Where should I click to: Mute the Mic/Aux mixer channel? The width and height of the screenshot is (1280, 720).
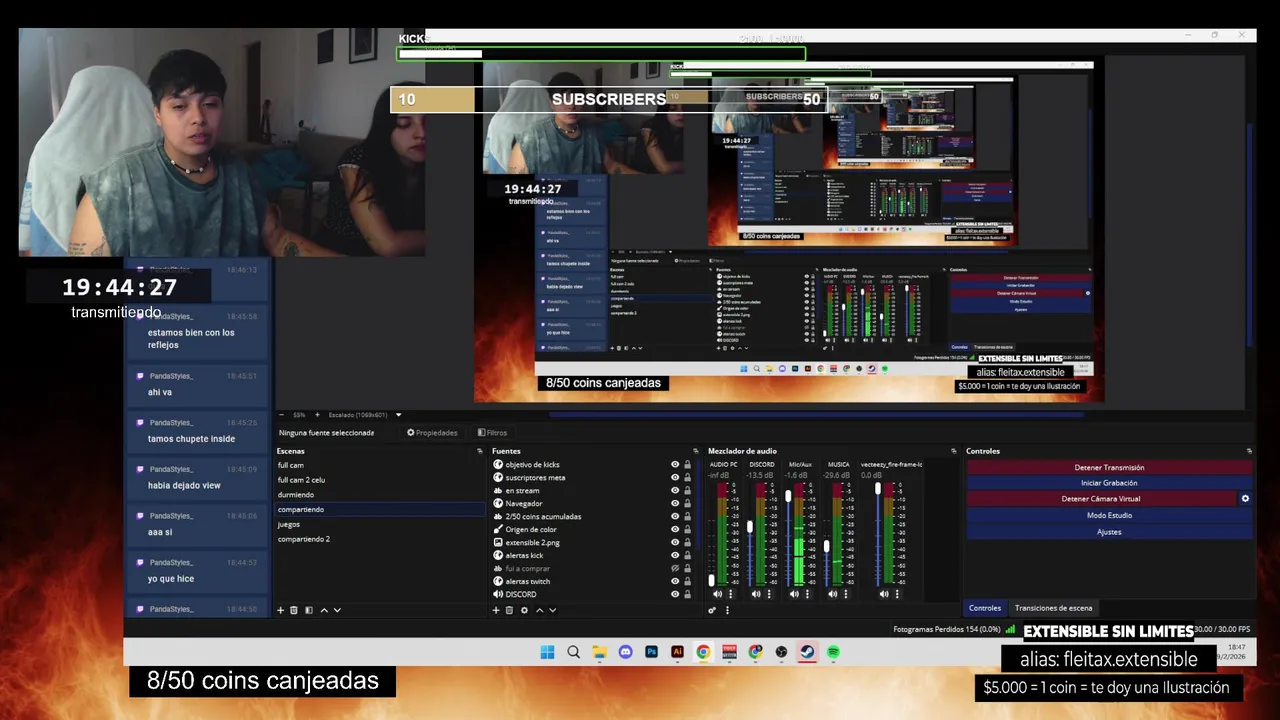pos(794,594)
